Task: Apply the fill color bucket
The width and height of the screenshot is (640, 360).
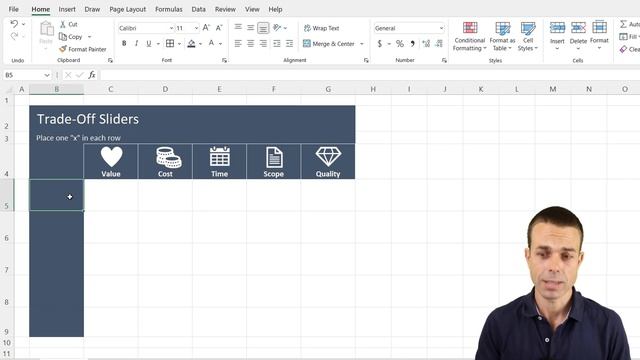Action: (x=191, y=43)
